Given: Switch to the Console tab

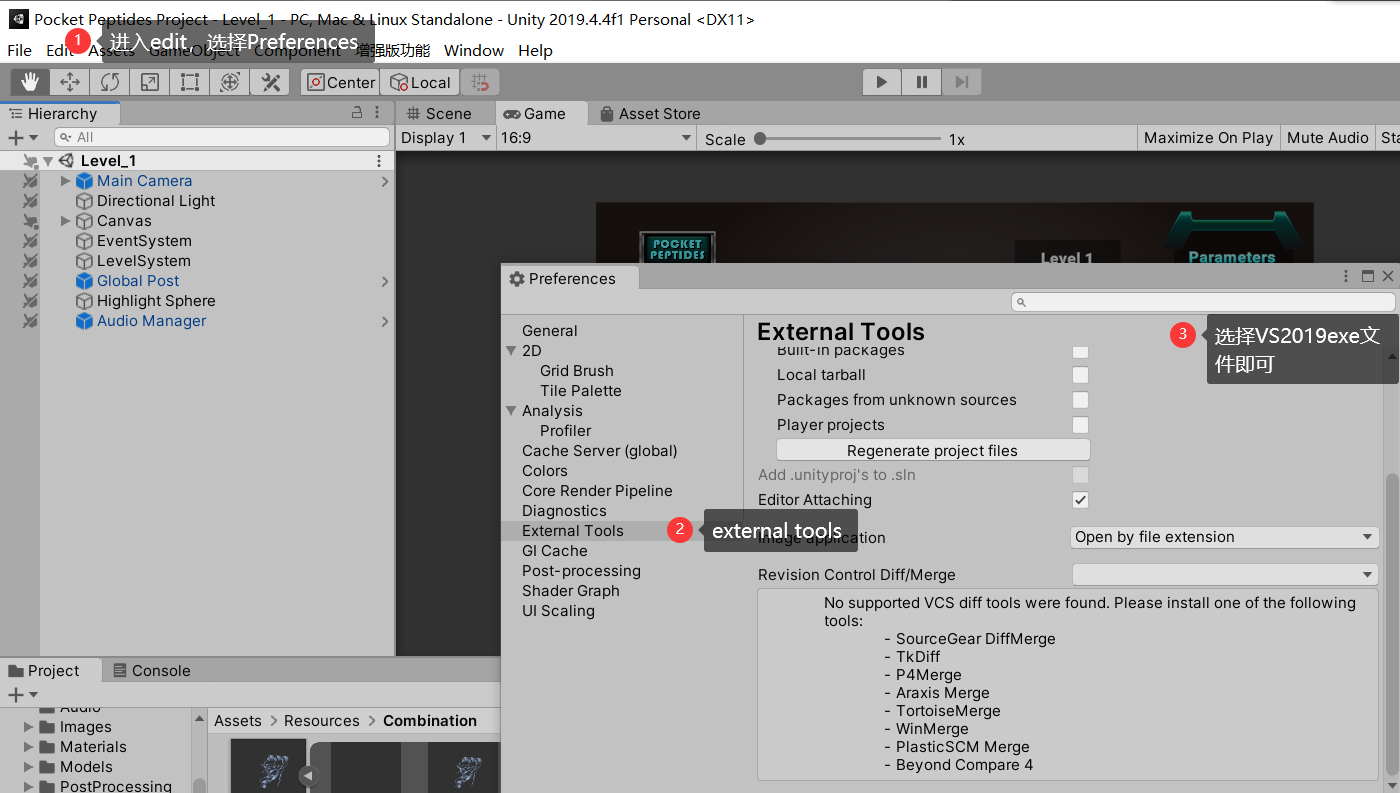Looking at the screenshot, I should [x=151, y=671].
